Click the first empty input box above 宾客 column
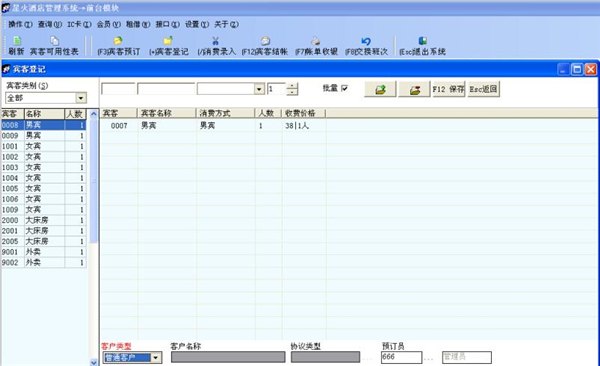 pos(118,89)
